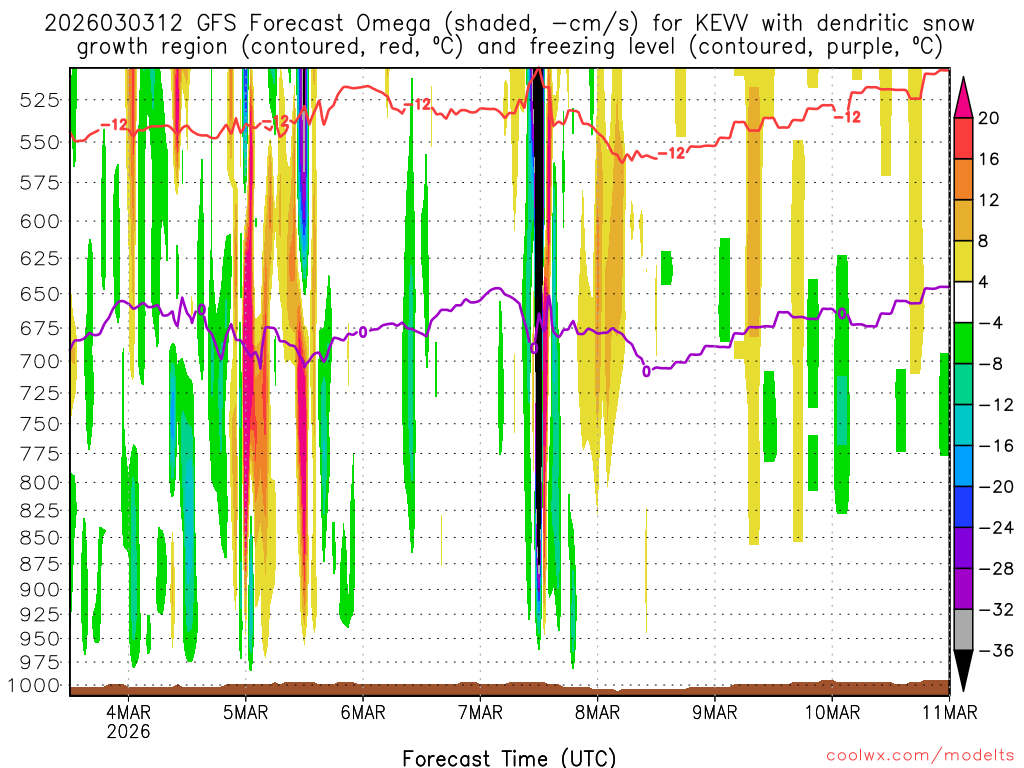This screenshot has width=1024, height=768.
Task: Click the 875 pressure level label
Action: pos(39,564)
